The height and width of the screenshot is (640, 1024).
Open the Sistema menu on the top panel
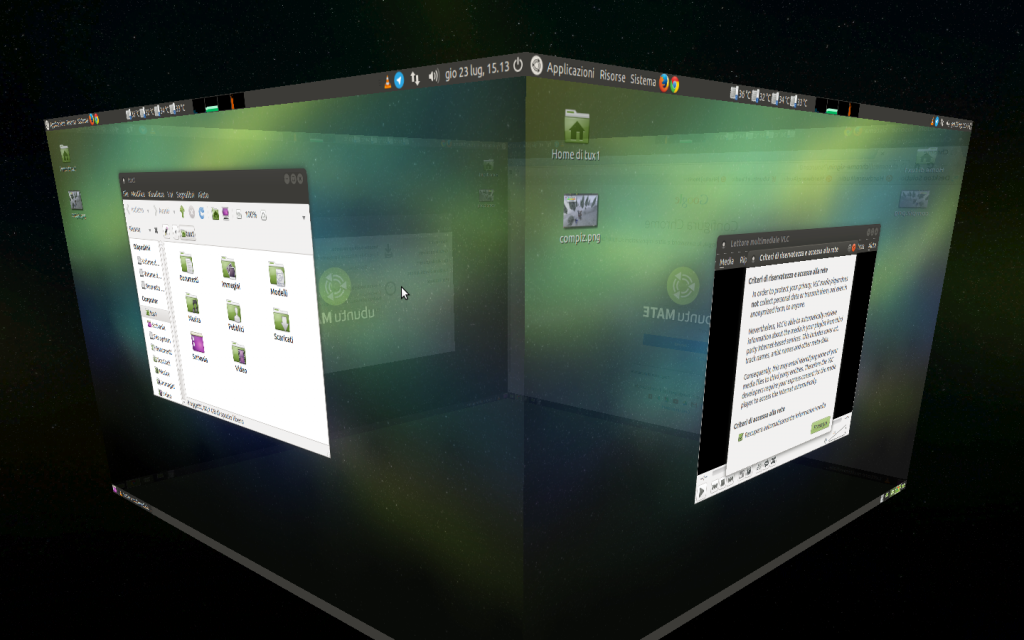(643, 80)
